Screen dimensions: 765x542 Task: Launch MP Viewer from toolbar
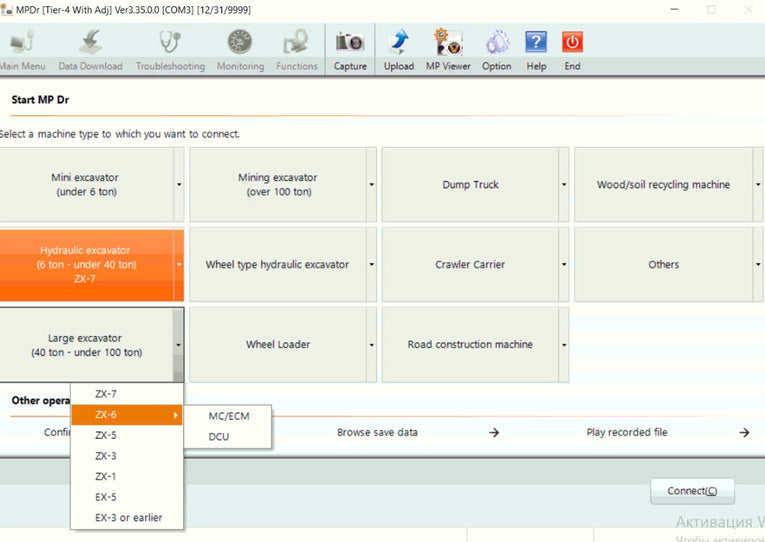448,44
